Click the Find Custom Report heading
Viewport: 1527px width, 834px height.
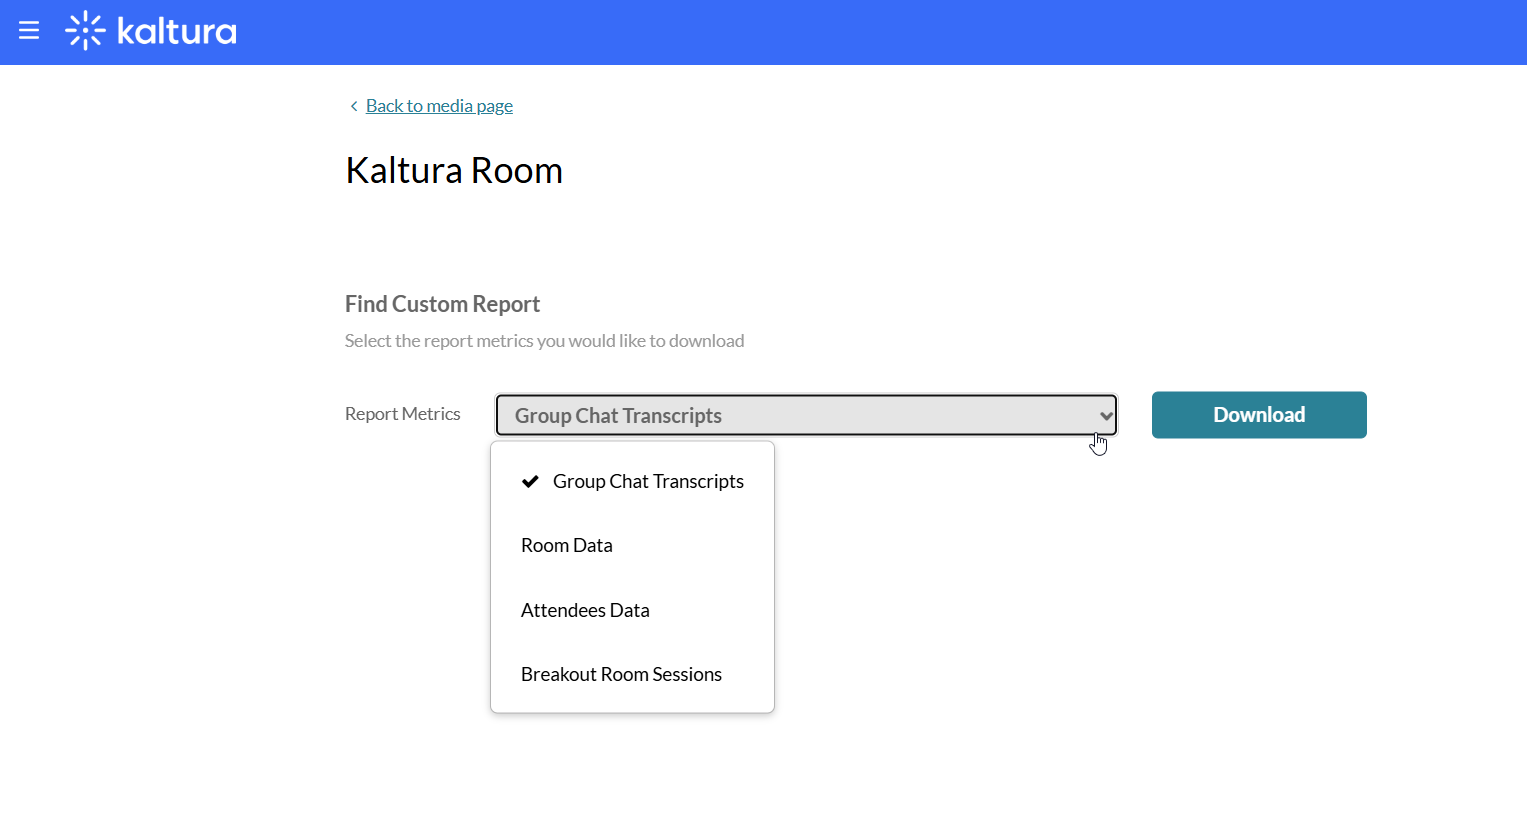pyautogui.click(x=442, y=304)
